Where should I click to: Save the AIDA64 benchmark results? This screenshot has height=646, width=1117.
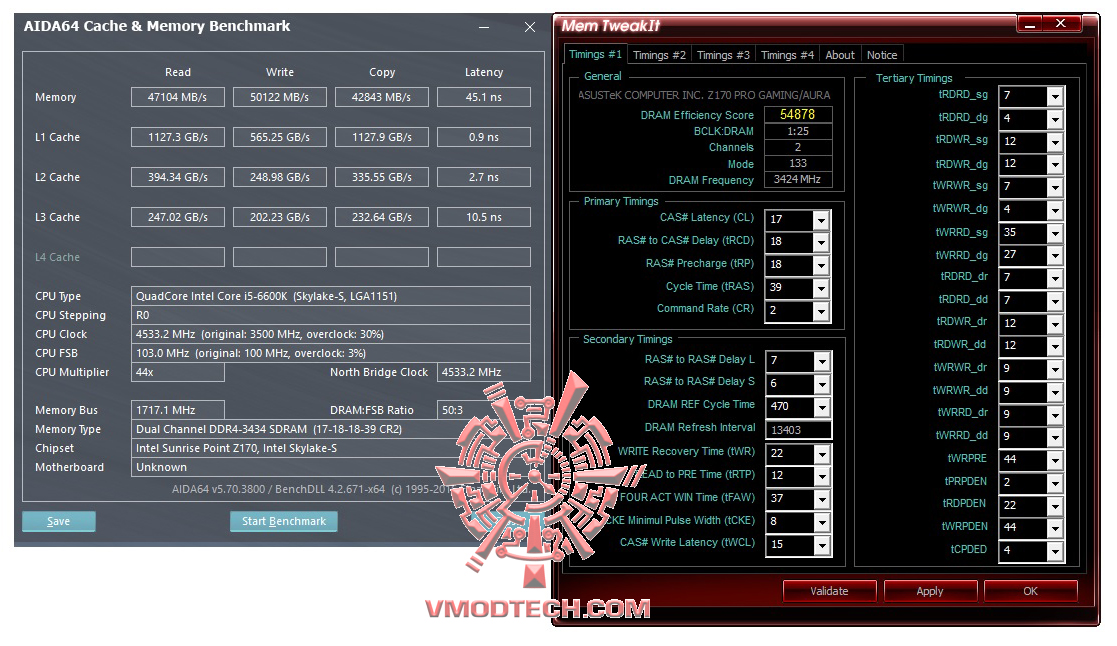(58, 521)
